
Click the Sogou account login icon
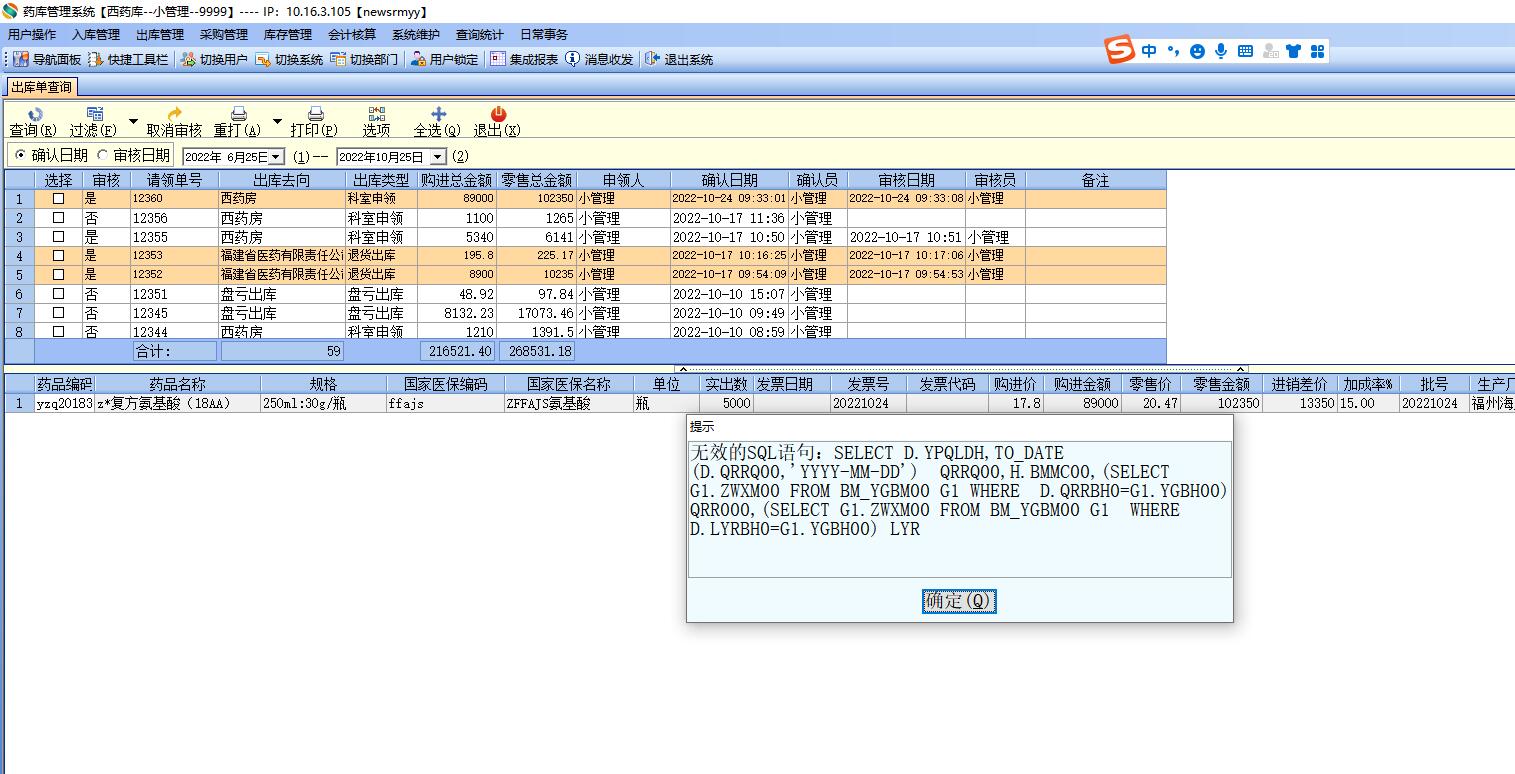tap(1270, 51)
